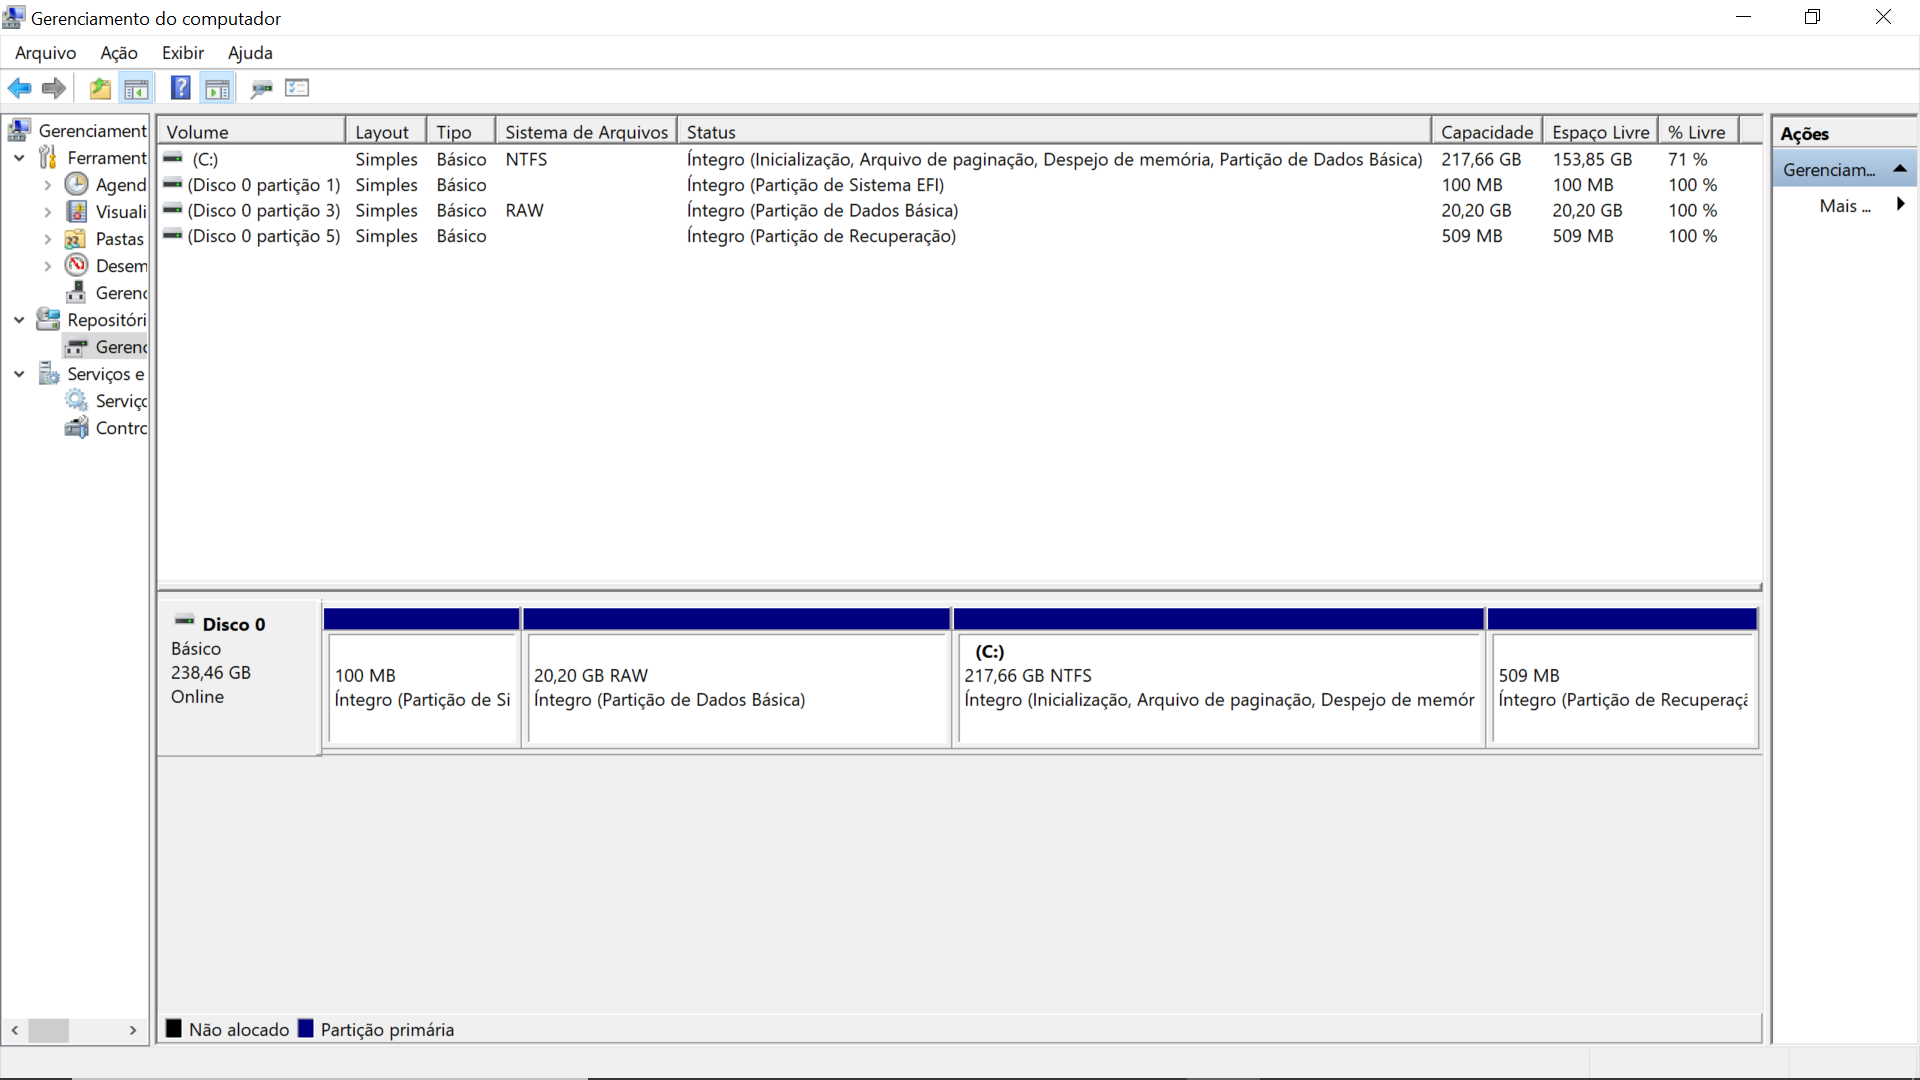Viewport: 1920px width, 1080px height.
Task: Click the drive icon of Disco 0 partição 1
Action: [x=174, y=184]
